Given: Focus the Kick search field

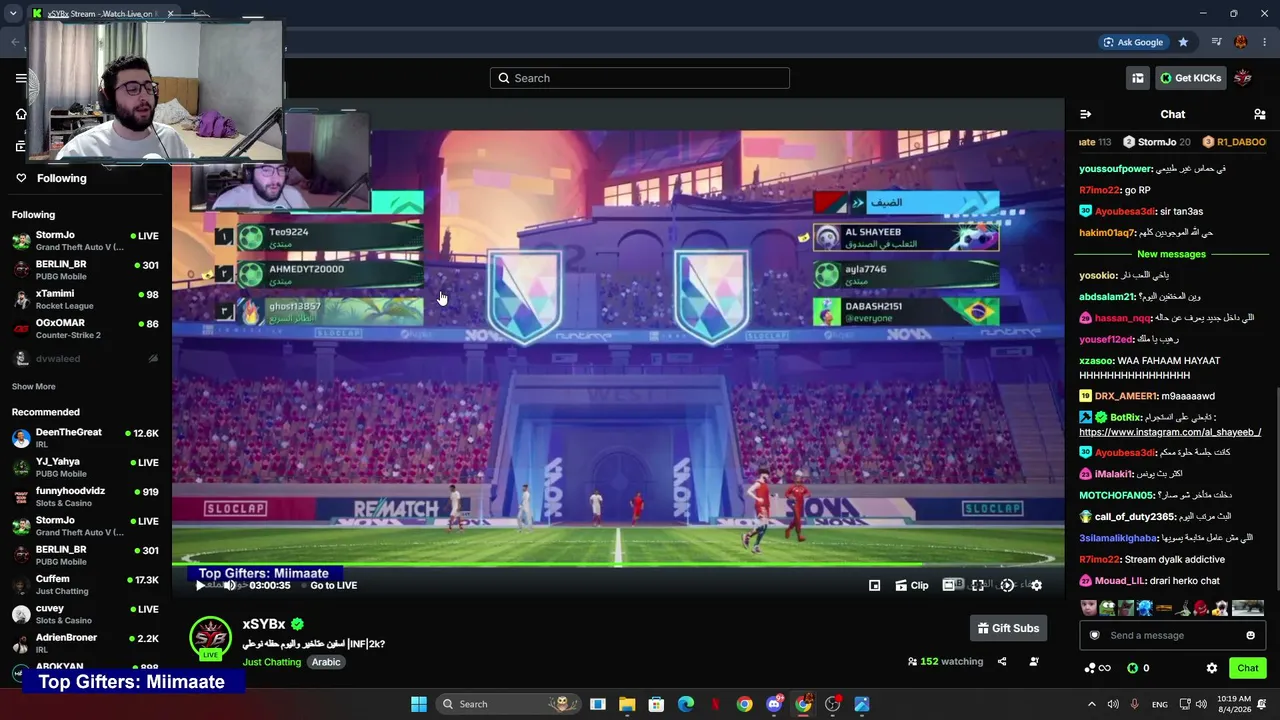Looking at the screenshot, I should (x=640, y=78).
